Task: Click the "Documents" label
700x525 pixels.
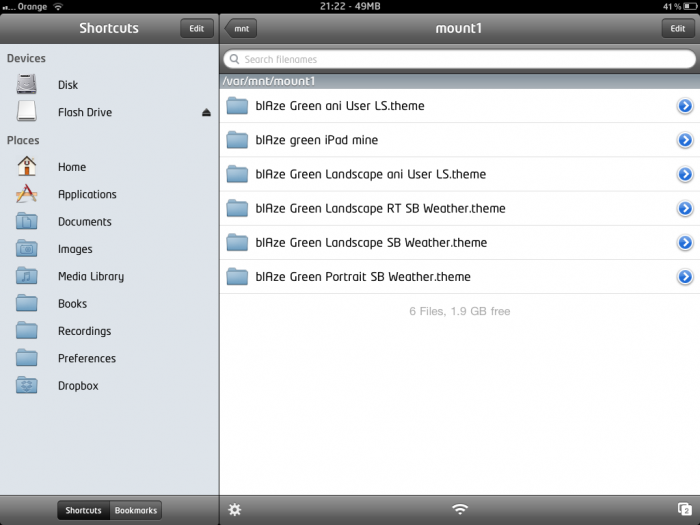Action: coord(85,221)
